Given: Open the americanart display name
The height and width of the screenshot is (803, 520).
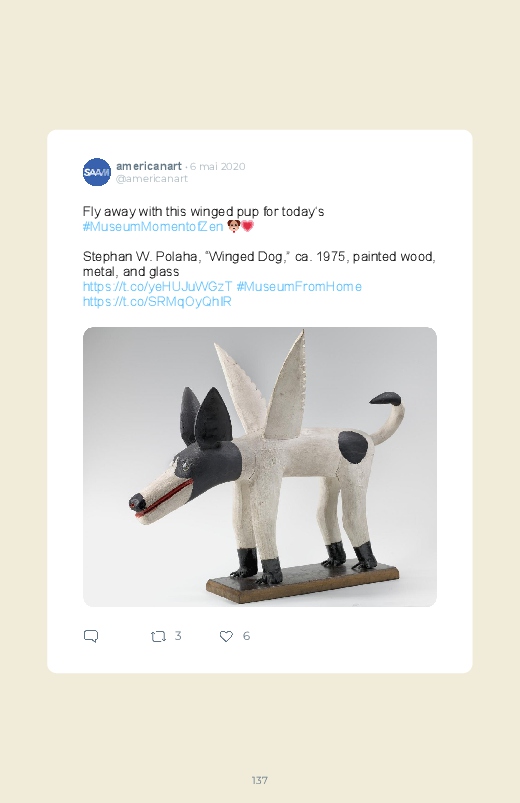Looking at the screenshot, I should click(x=149, y=166).
